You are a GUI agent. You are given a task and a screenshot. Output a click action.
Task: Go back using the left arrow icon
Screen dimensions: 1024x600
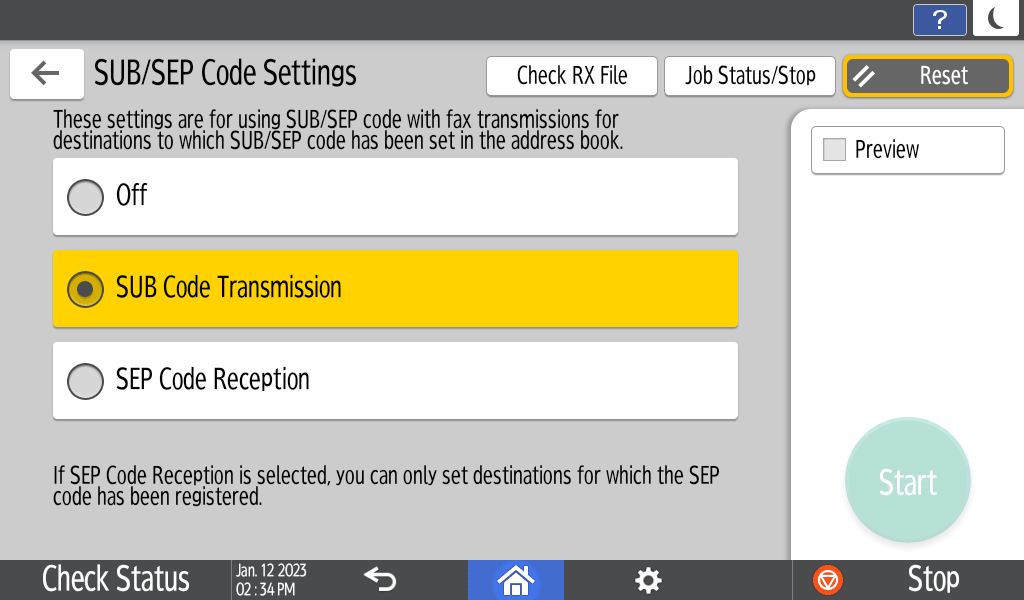point(46,74)
